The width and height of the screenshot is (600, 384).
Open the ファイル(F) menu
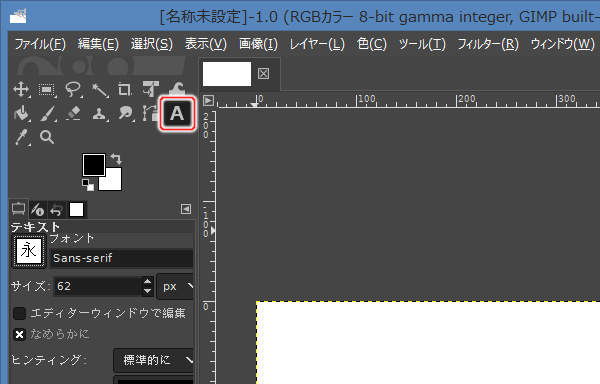pos(40,44)
